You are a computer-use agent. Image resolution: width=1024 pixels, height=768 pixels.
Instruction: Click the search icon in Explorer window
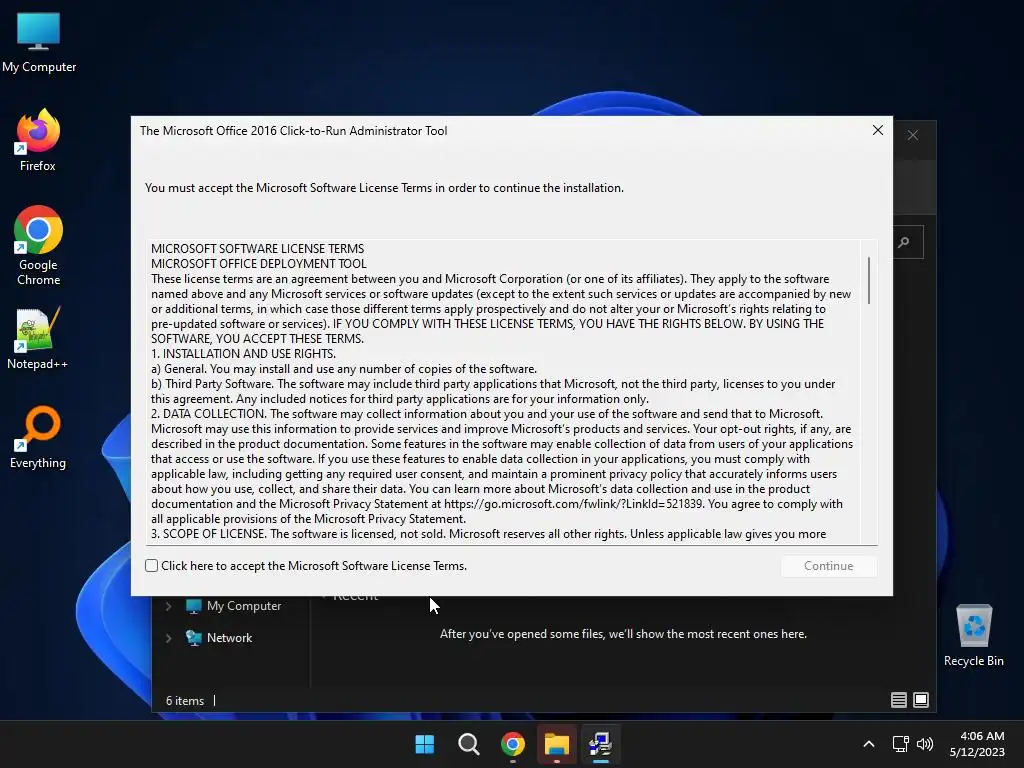pos(904,242)
